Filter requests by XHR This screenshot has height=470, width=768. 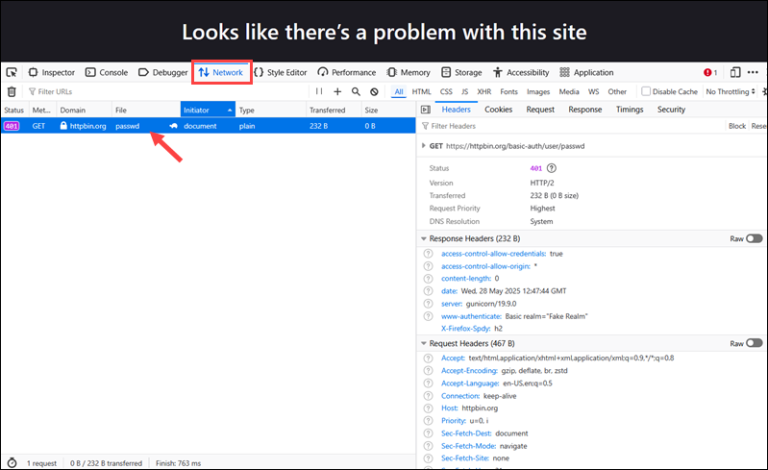[x=484, y=92]
